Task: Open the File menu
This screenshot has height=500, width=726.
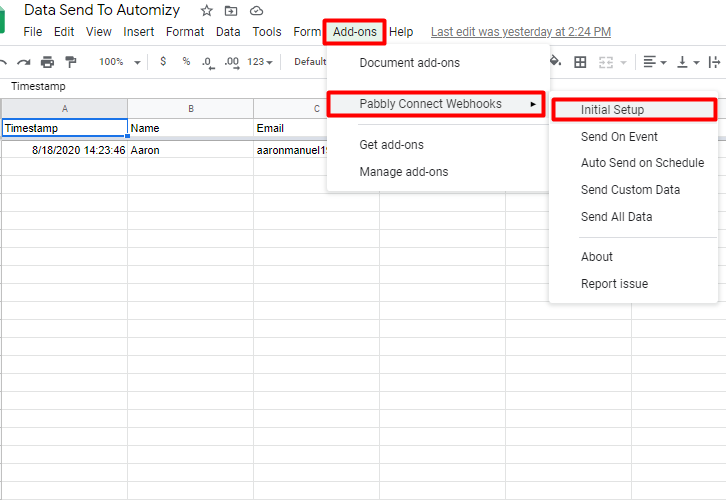Action: [x=32, y=32]
